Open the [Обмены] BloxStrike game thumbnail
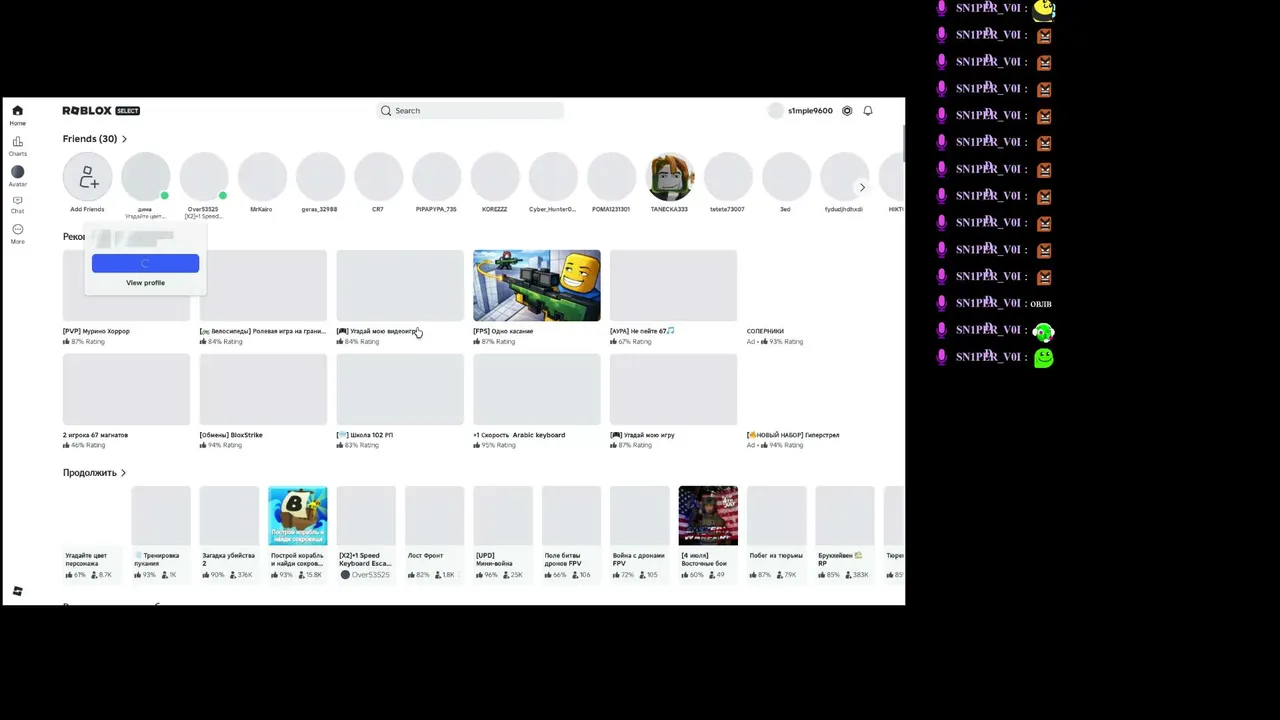Viewport: 1280px width, 720px height. click(263, 390)
